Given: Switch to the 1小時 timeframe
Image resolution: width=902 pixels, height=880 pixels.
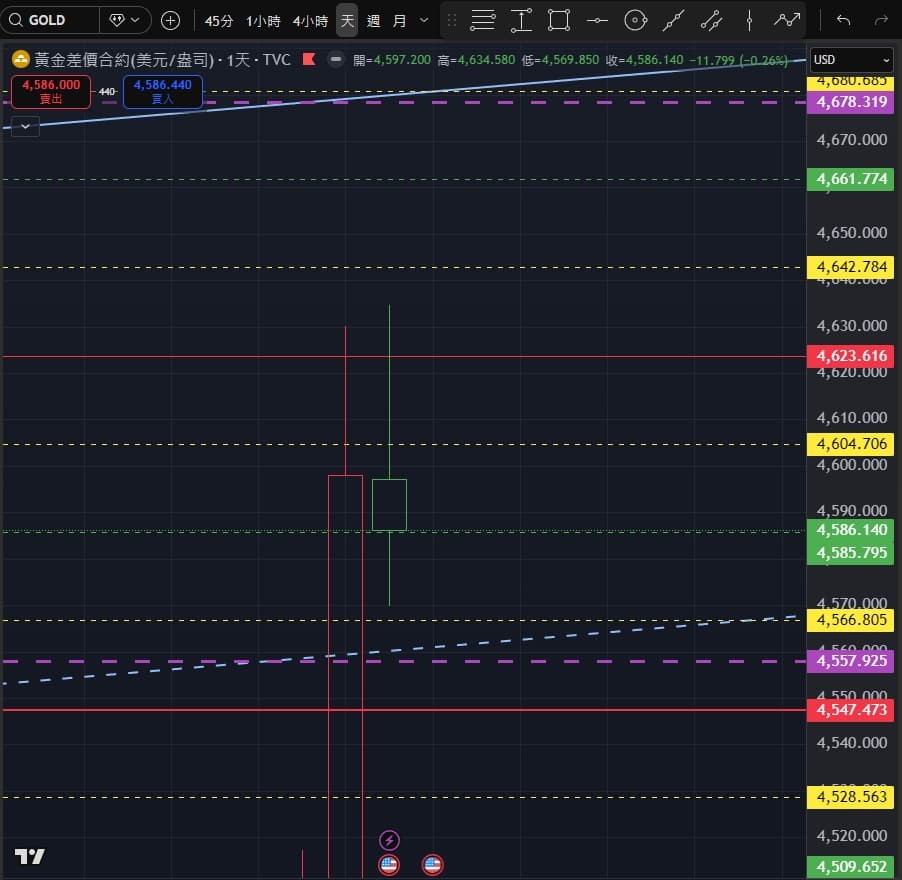Looking at the screenshot, I should [263, 21].
